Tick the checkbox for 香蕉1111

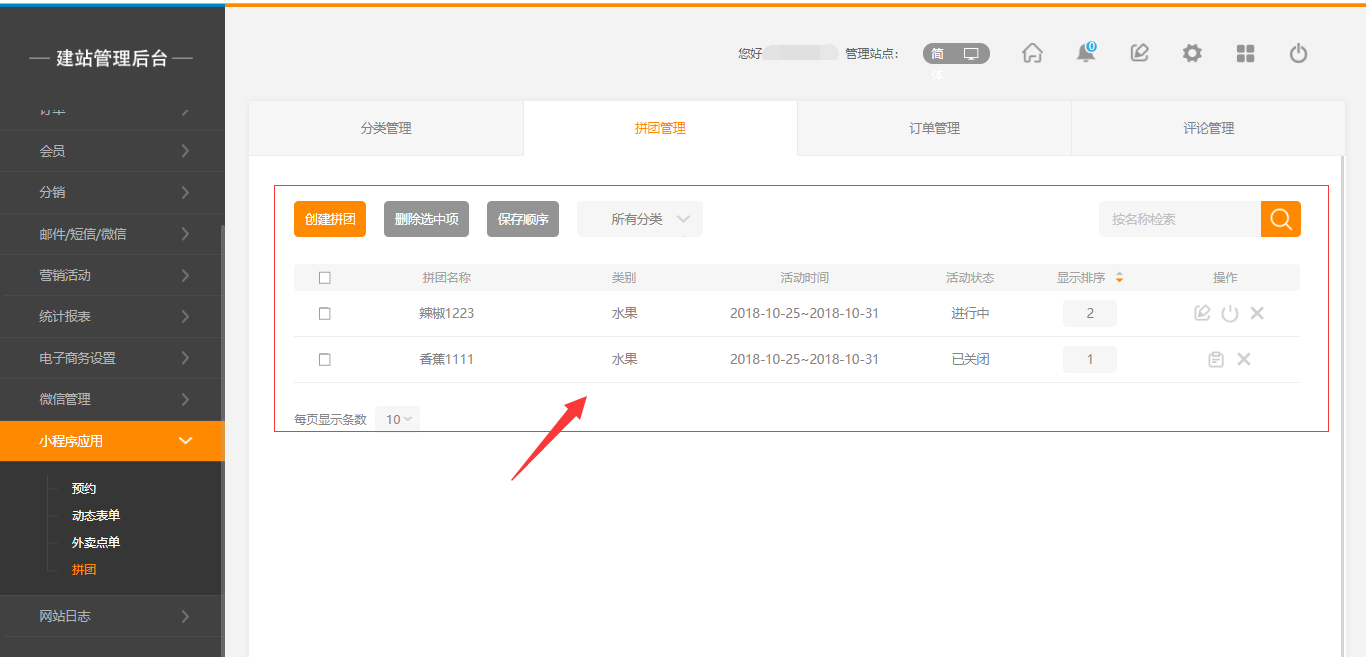(x=324, y=359)
